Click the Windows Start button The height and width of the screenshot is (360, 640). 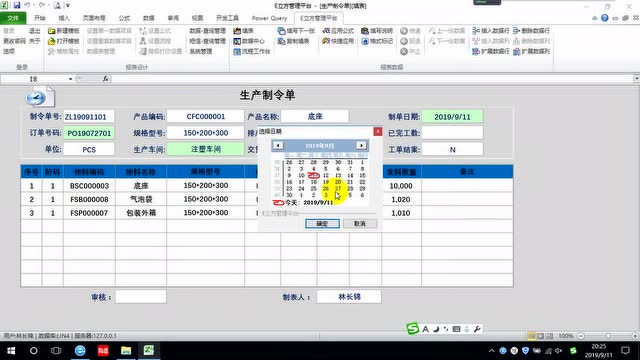pyautogui.click(x=11, y=351)
